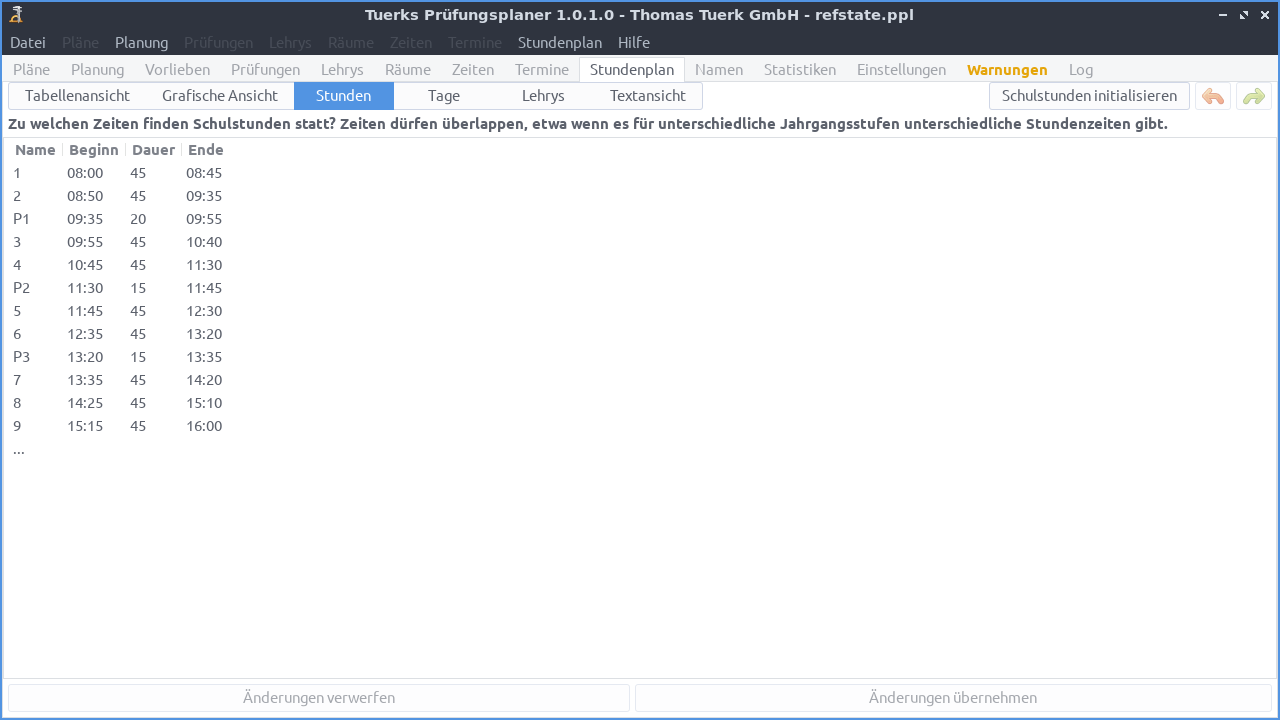1280x720 pixels.
Task: Click the Dauer column header
Action: pos(153,150)
